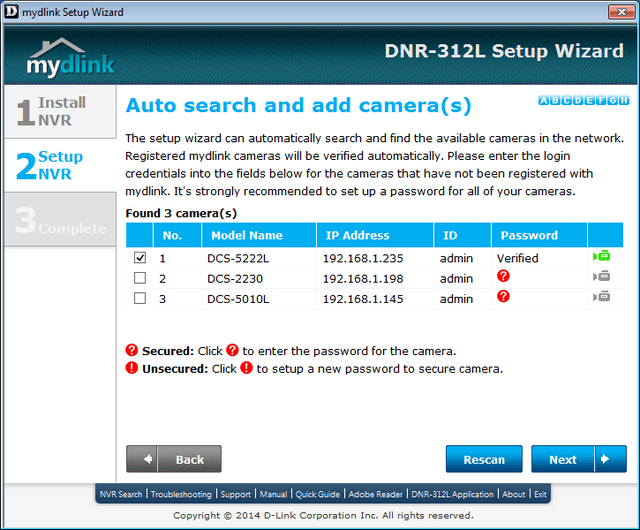Click the D-Link icon in title bar
Viewport: 640px width, 530px height.
[x=11, y=12]
